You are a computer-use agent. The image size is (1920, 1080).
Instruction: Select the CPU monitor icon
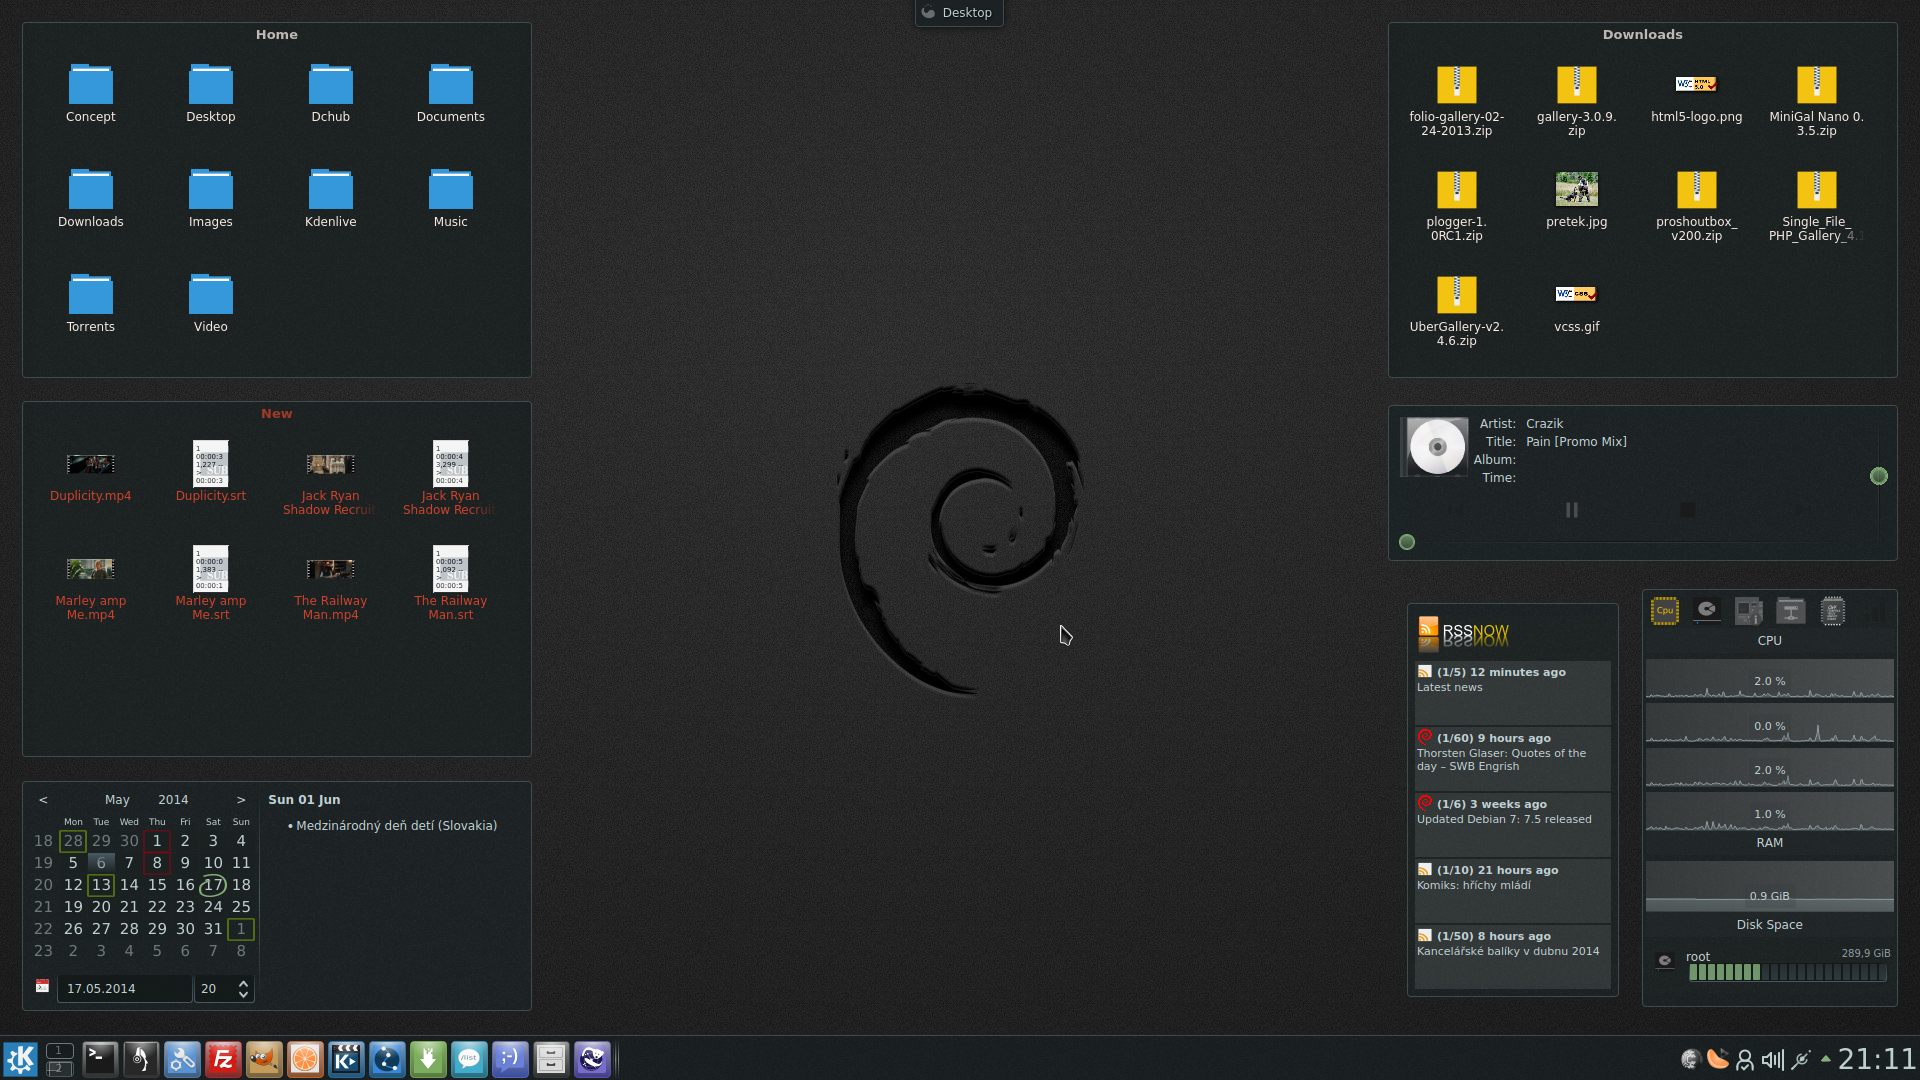[x=1664, y=611]
